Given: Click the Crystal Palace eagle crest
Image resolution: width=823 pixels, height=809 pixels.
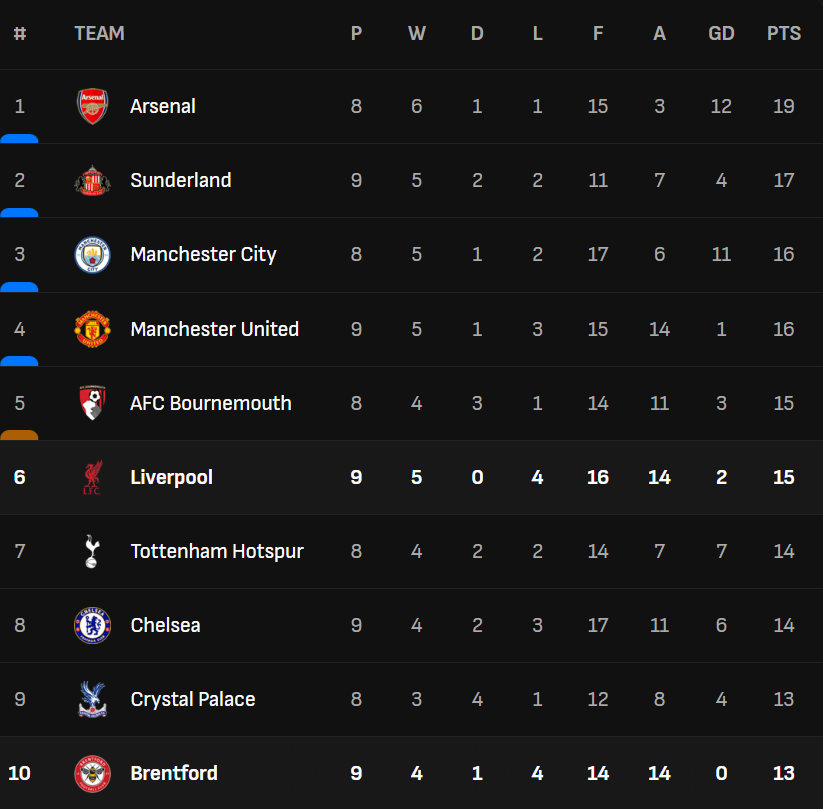Looking at the screenshot, I should coord(92,699).
